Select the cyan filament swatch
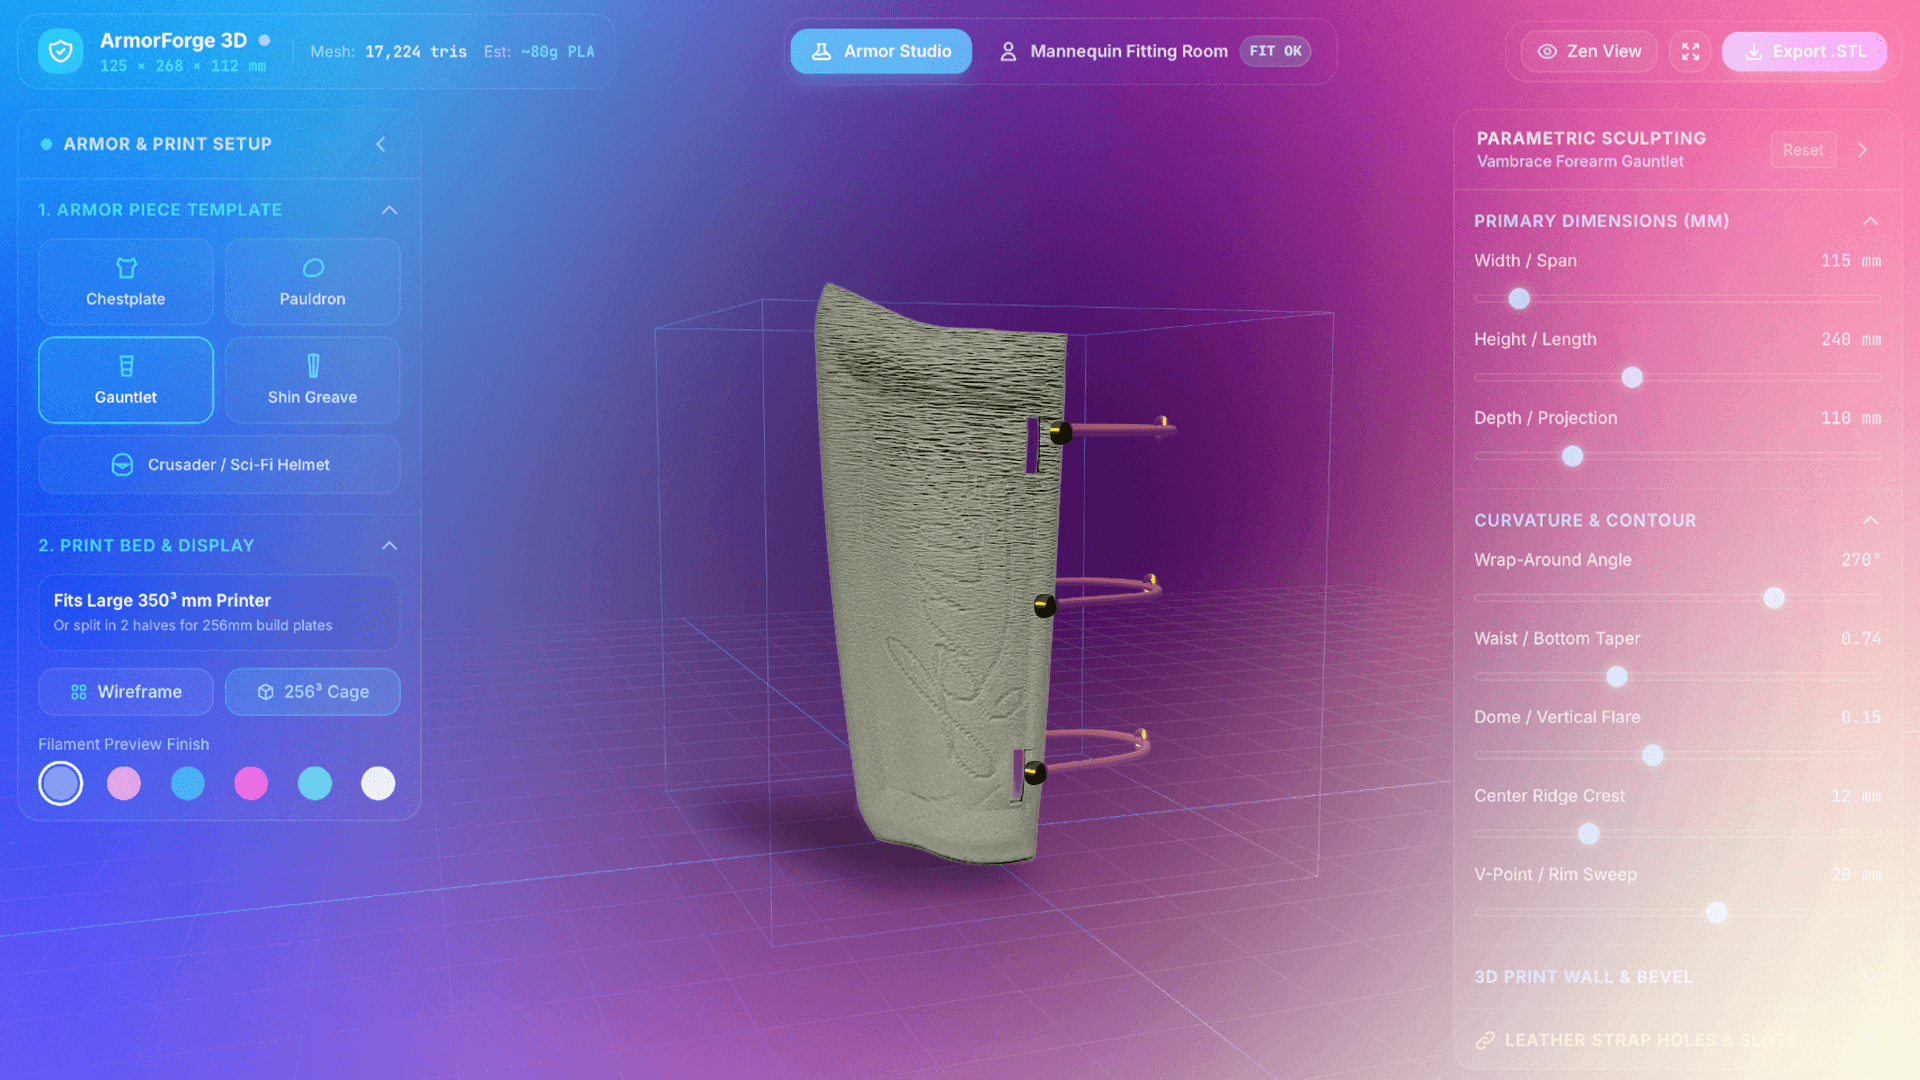 (315, 783)
